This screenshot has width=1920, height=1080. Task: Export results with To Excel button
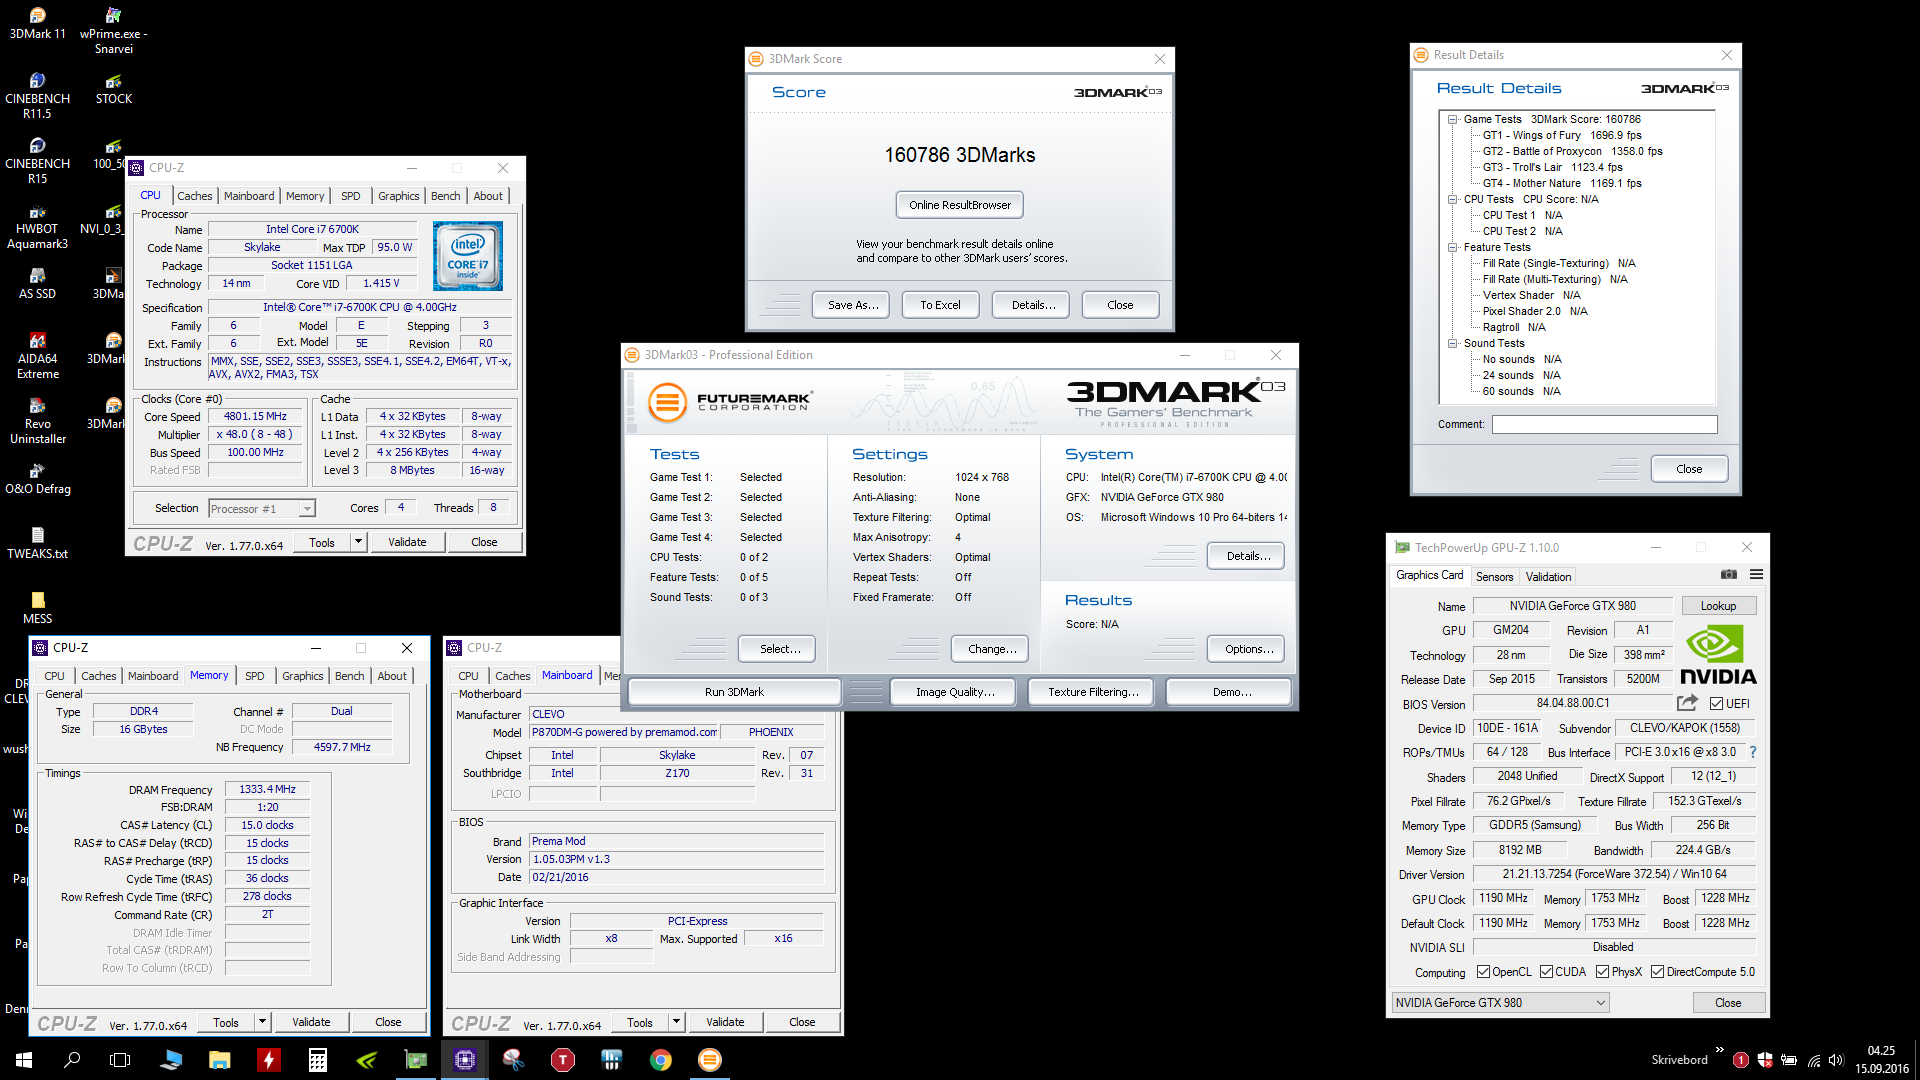tap(940, 305)
